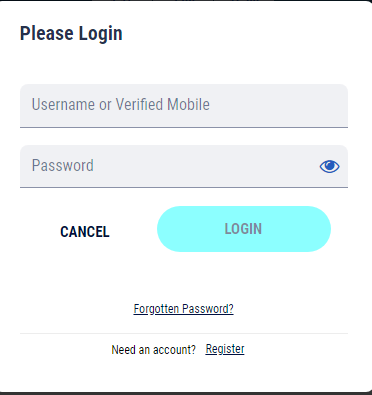This screenshot has width=372, height=395.
Task: Dismiss the login dialog with CANCEL
Action: click(x=85, y=232)
